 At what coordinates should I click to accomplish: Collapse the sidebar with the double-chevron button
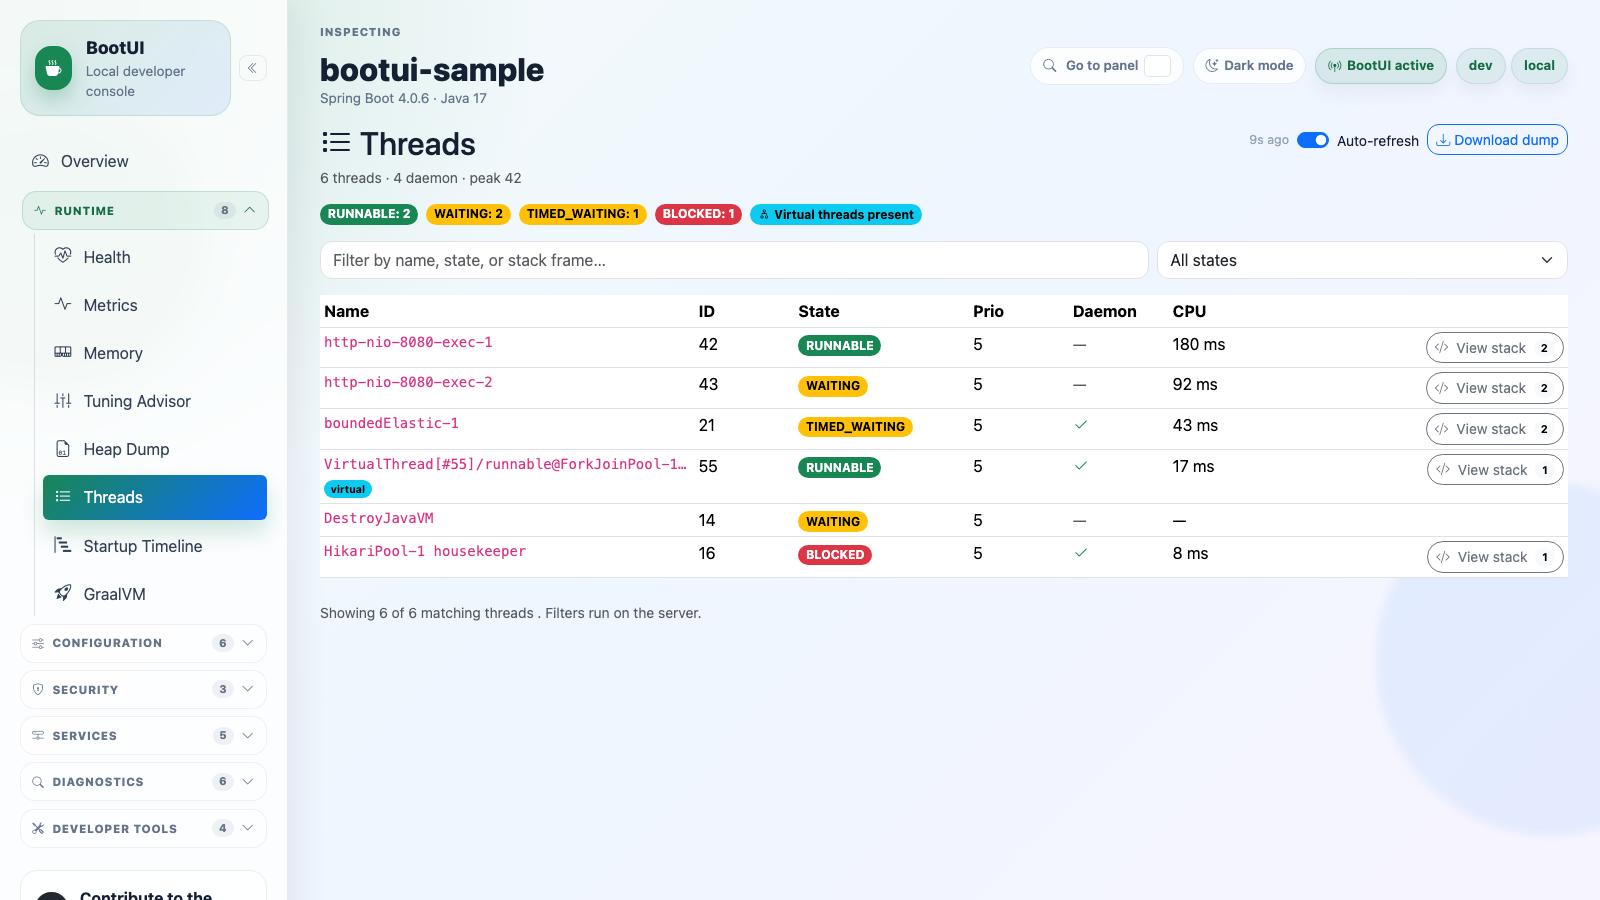pyautogui.click(x=253, y=68)
